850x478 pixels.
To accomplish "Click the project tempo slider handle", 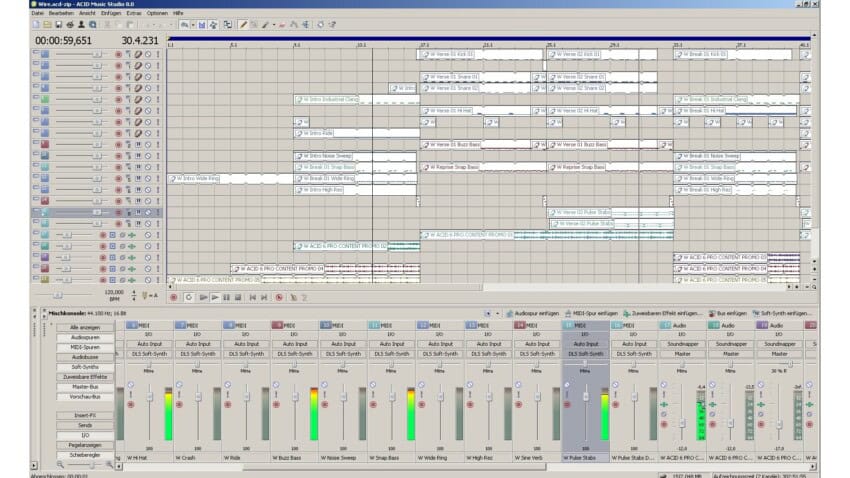I will click(57, 295).
